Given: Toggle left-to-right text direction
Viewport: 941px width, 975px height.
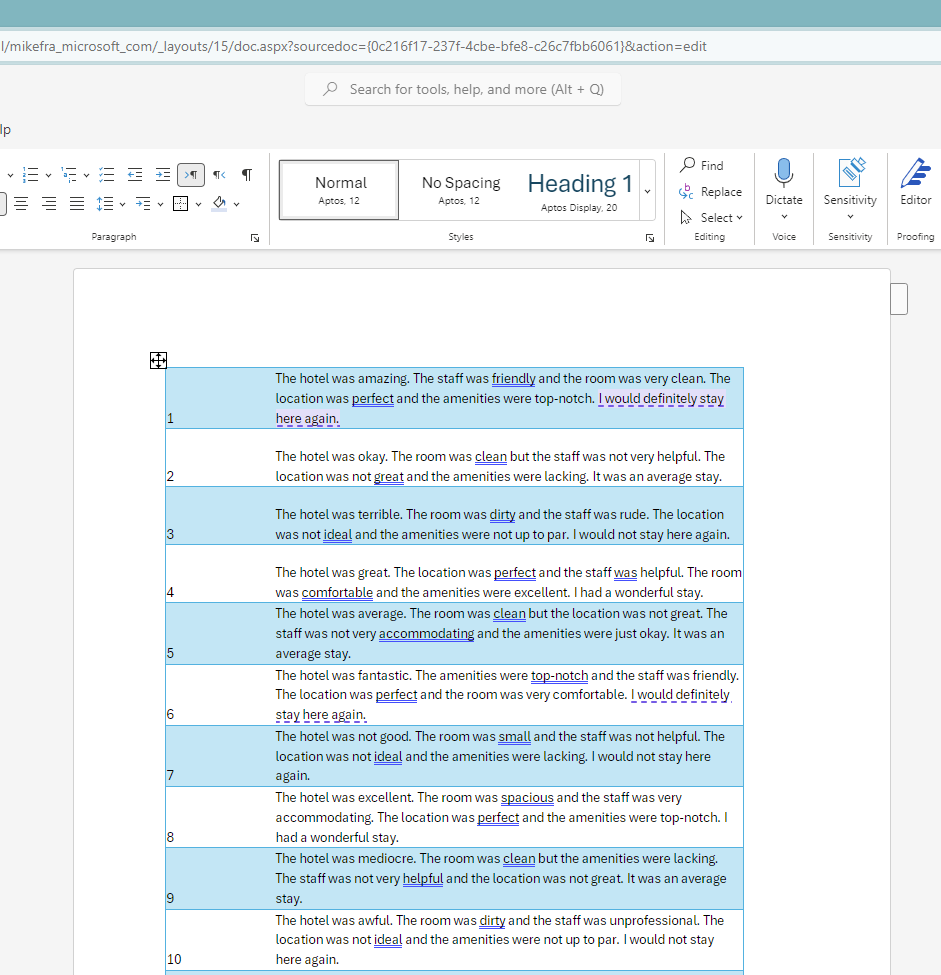Looking at the screenshot, I should [190, 175].
